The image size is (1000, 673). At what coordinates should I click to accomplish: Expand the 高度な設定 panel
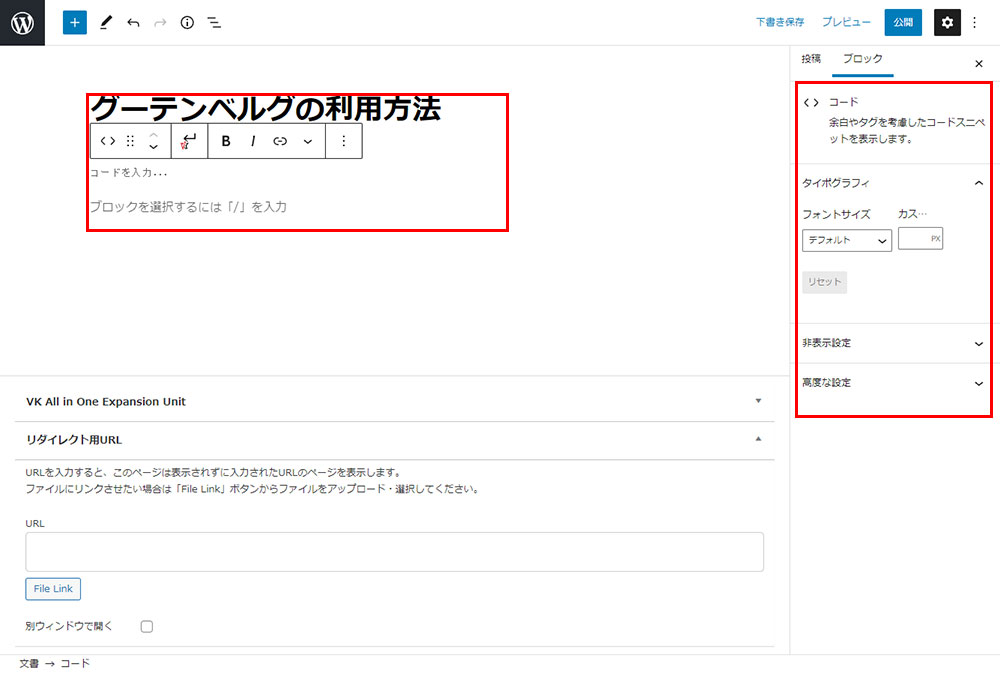(x=892, y=383)
